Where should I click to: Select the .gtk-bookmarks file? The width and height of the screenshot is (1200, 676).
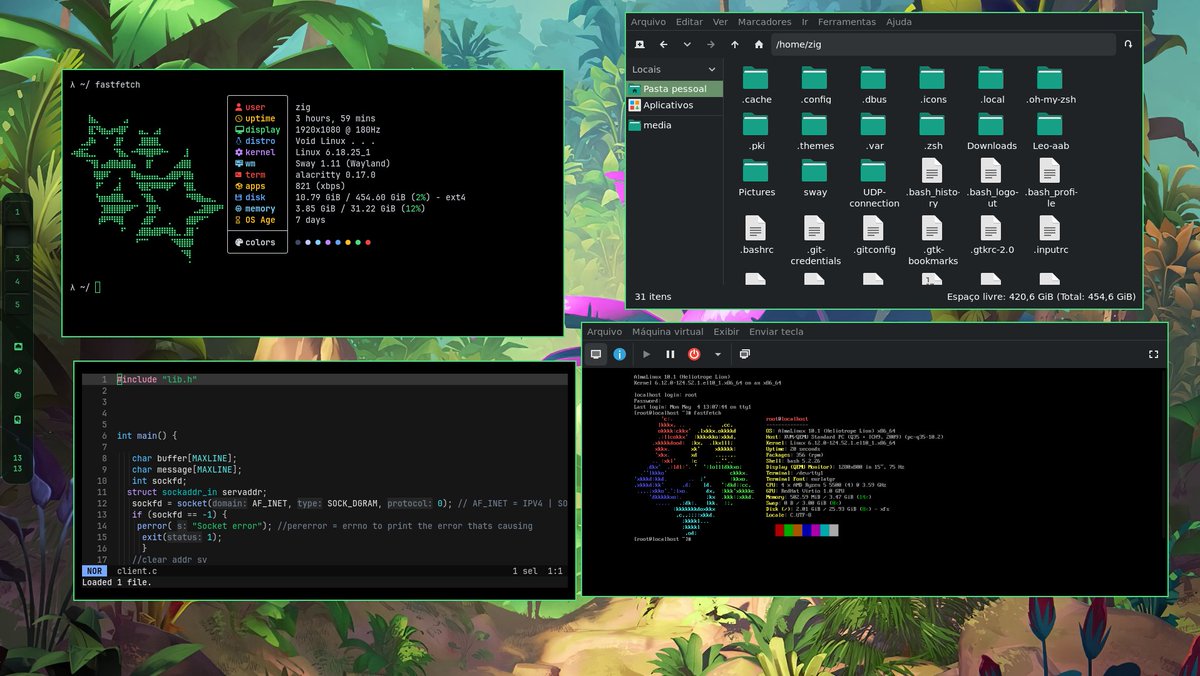tap(933, 241)
